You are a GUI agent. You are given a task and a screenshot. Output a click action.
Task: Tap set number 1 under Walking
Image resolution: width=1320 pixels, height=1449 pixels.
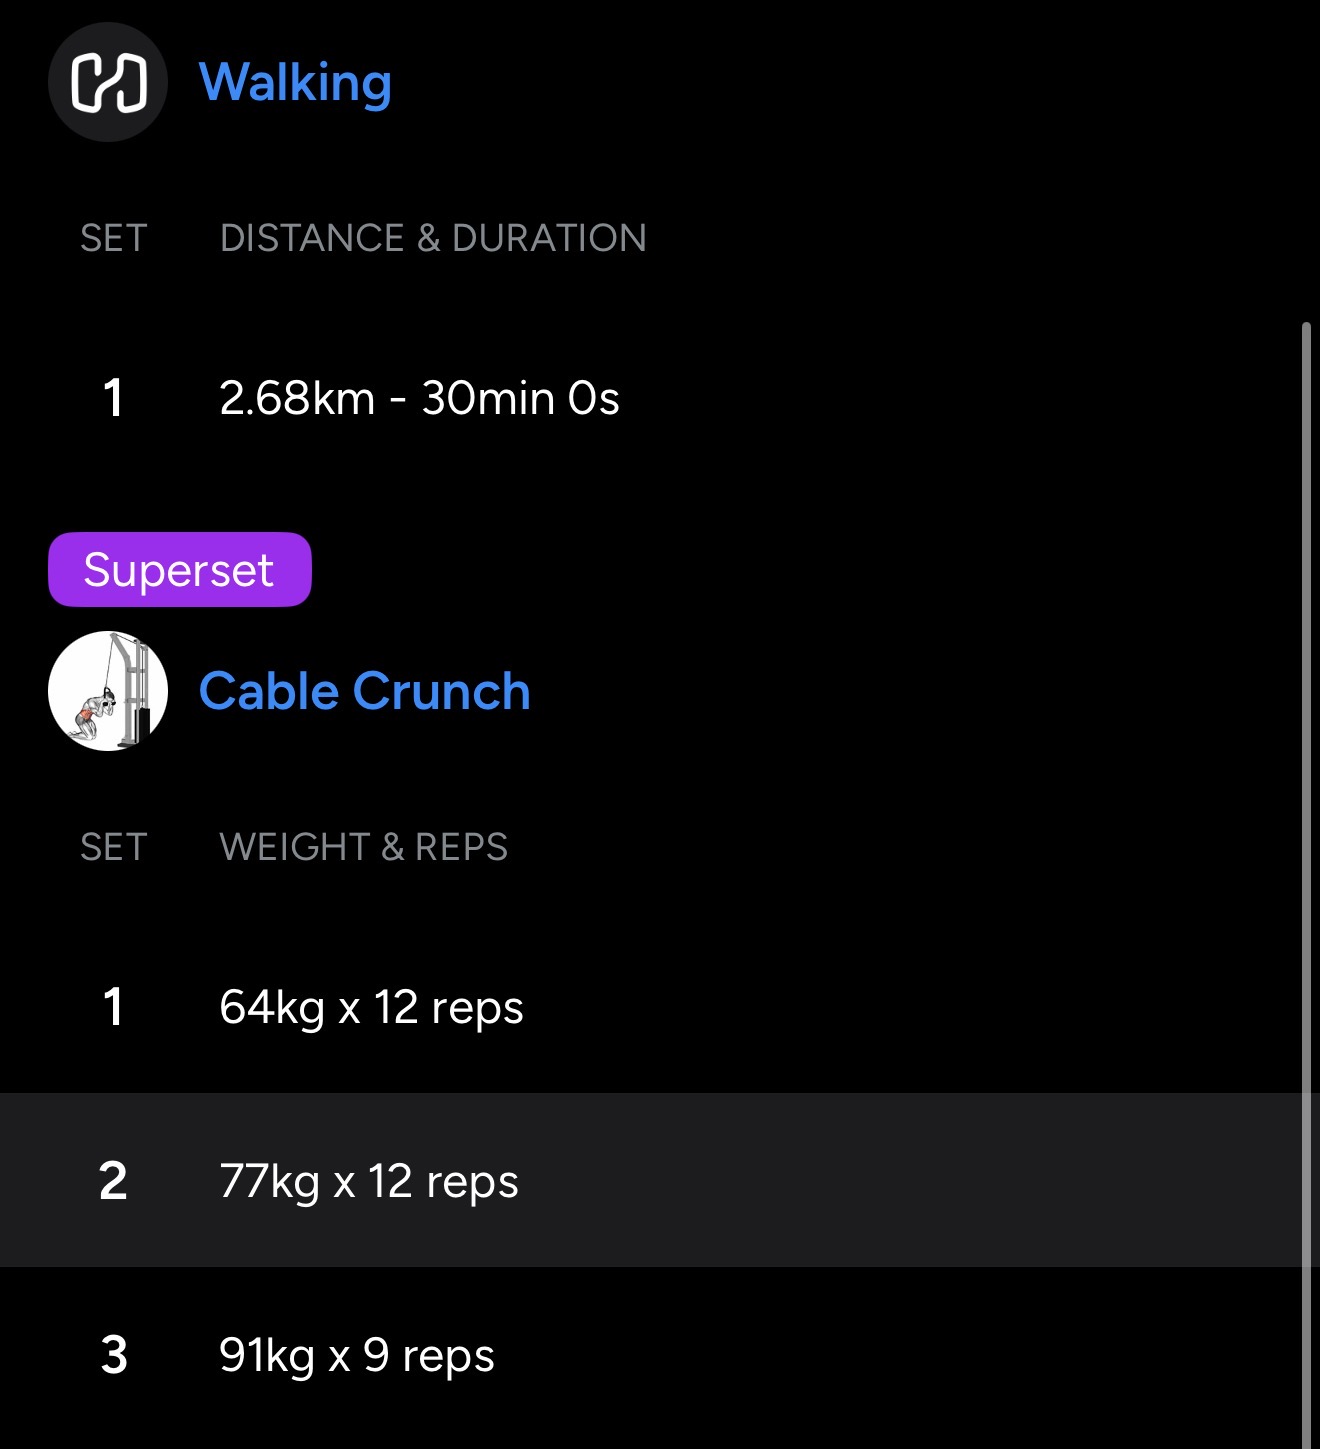(113, 398)
